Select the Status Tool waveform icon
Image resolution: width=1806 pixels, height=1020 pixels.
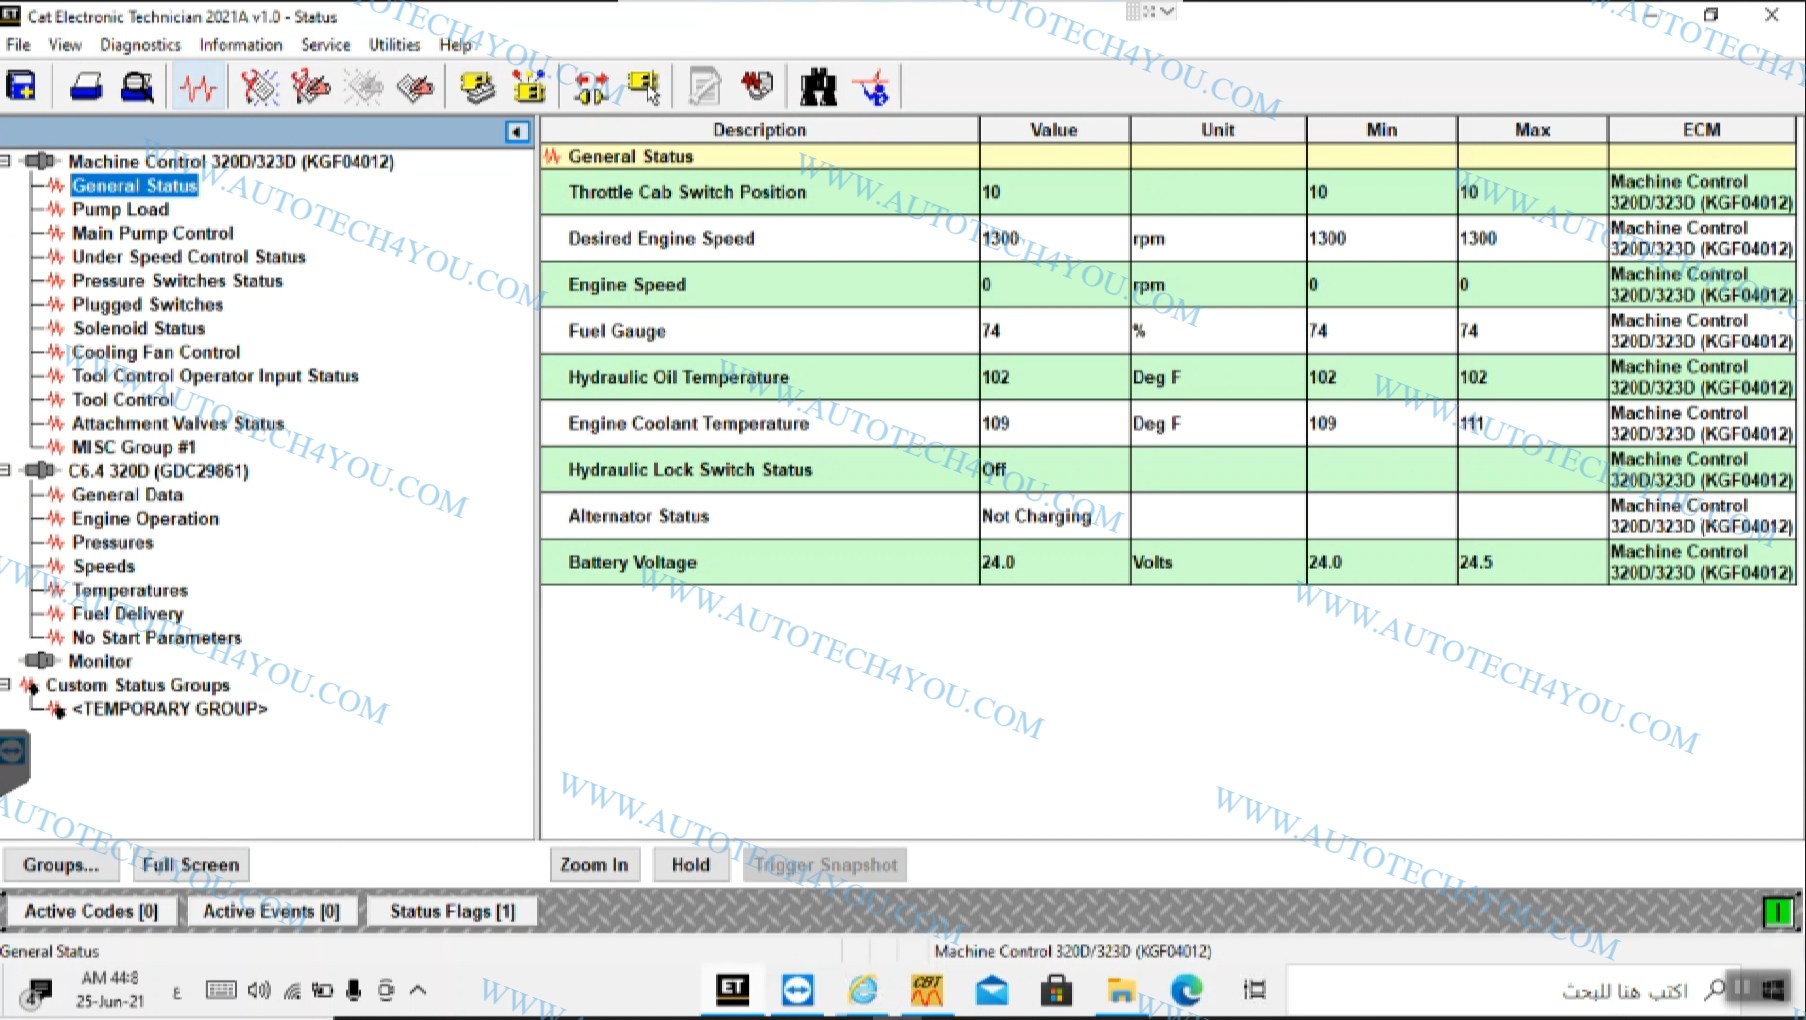(x=198, y=88)
